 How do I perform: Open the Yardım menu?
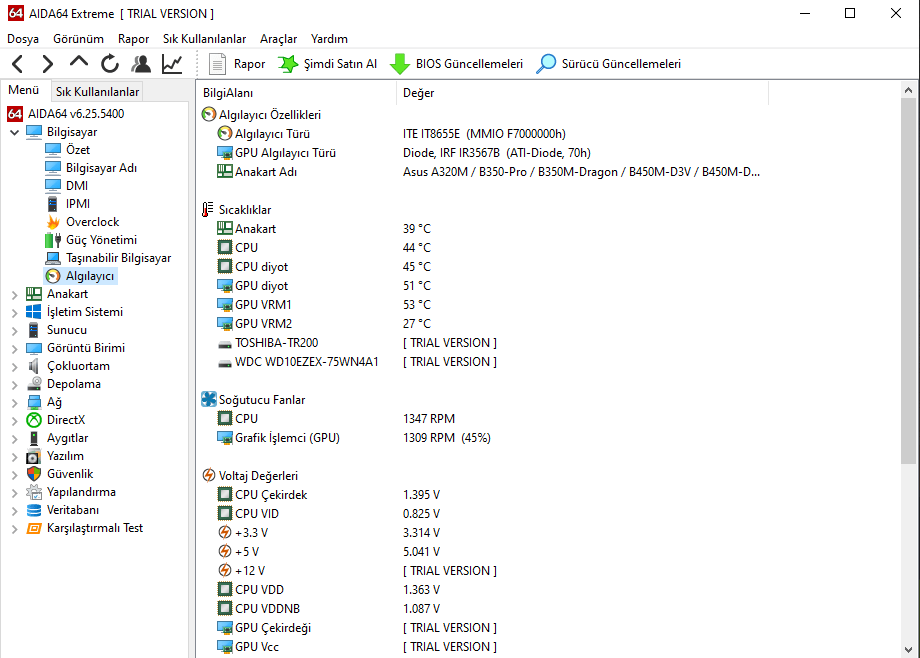coord(329,39)
